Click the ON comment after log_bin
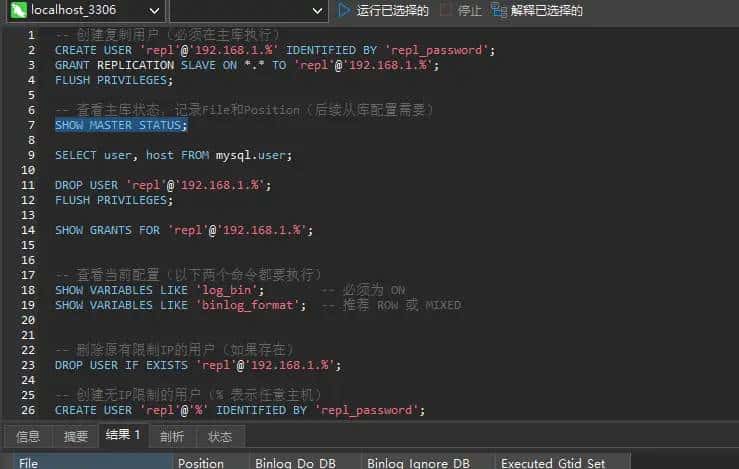739x469 pixels. click(x=363, y=290)
